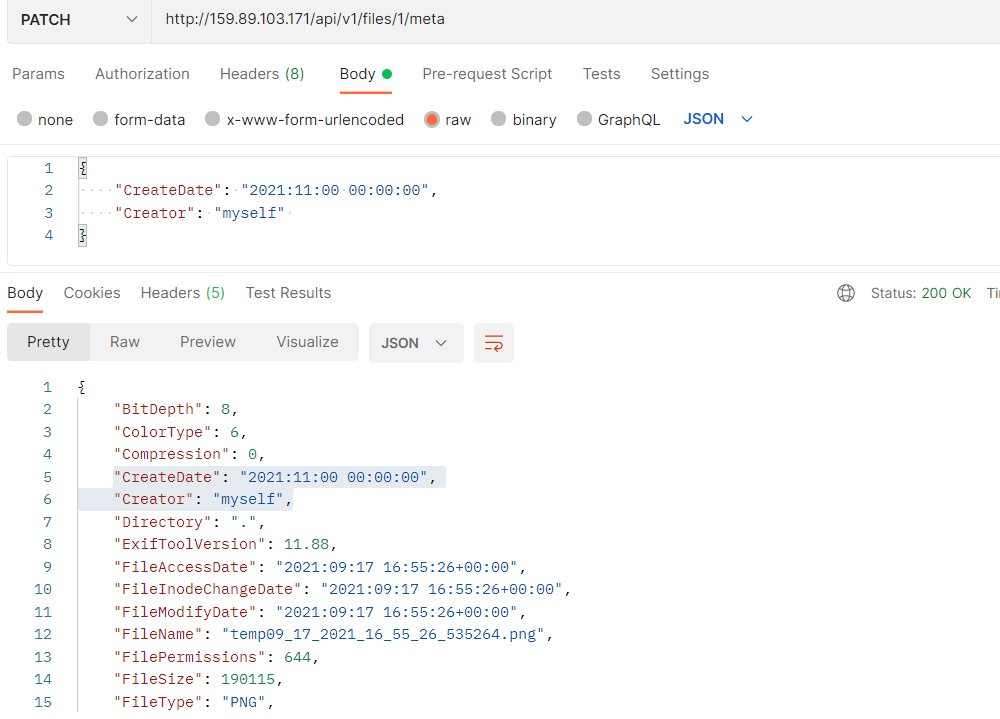1000x719 pixels.
Task: Switch to the Raw response view
Action: pos(125,342)
